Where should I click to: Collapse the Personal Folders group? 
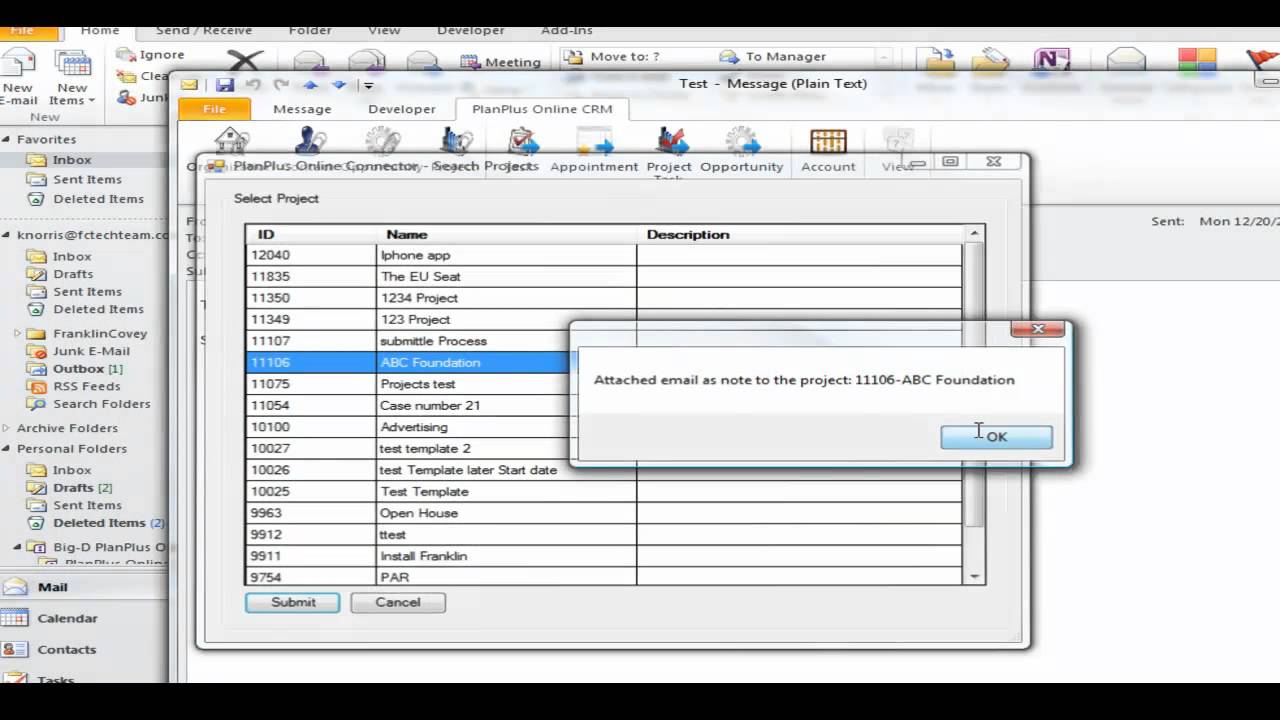(x=6, y=449)
